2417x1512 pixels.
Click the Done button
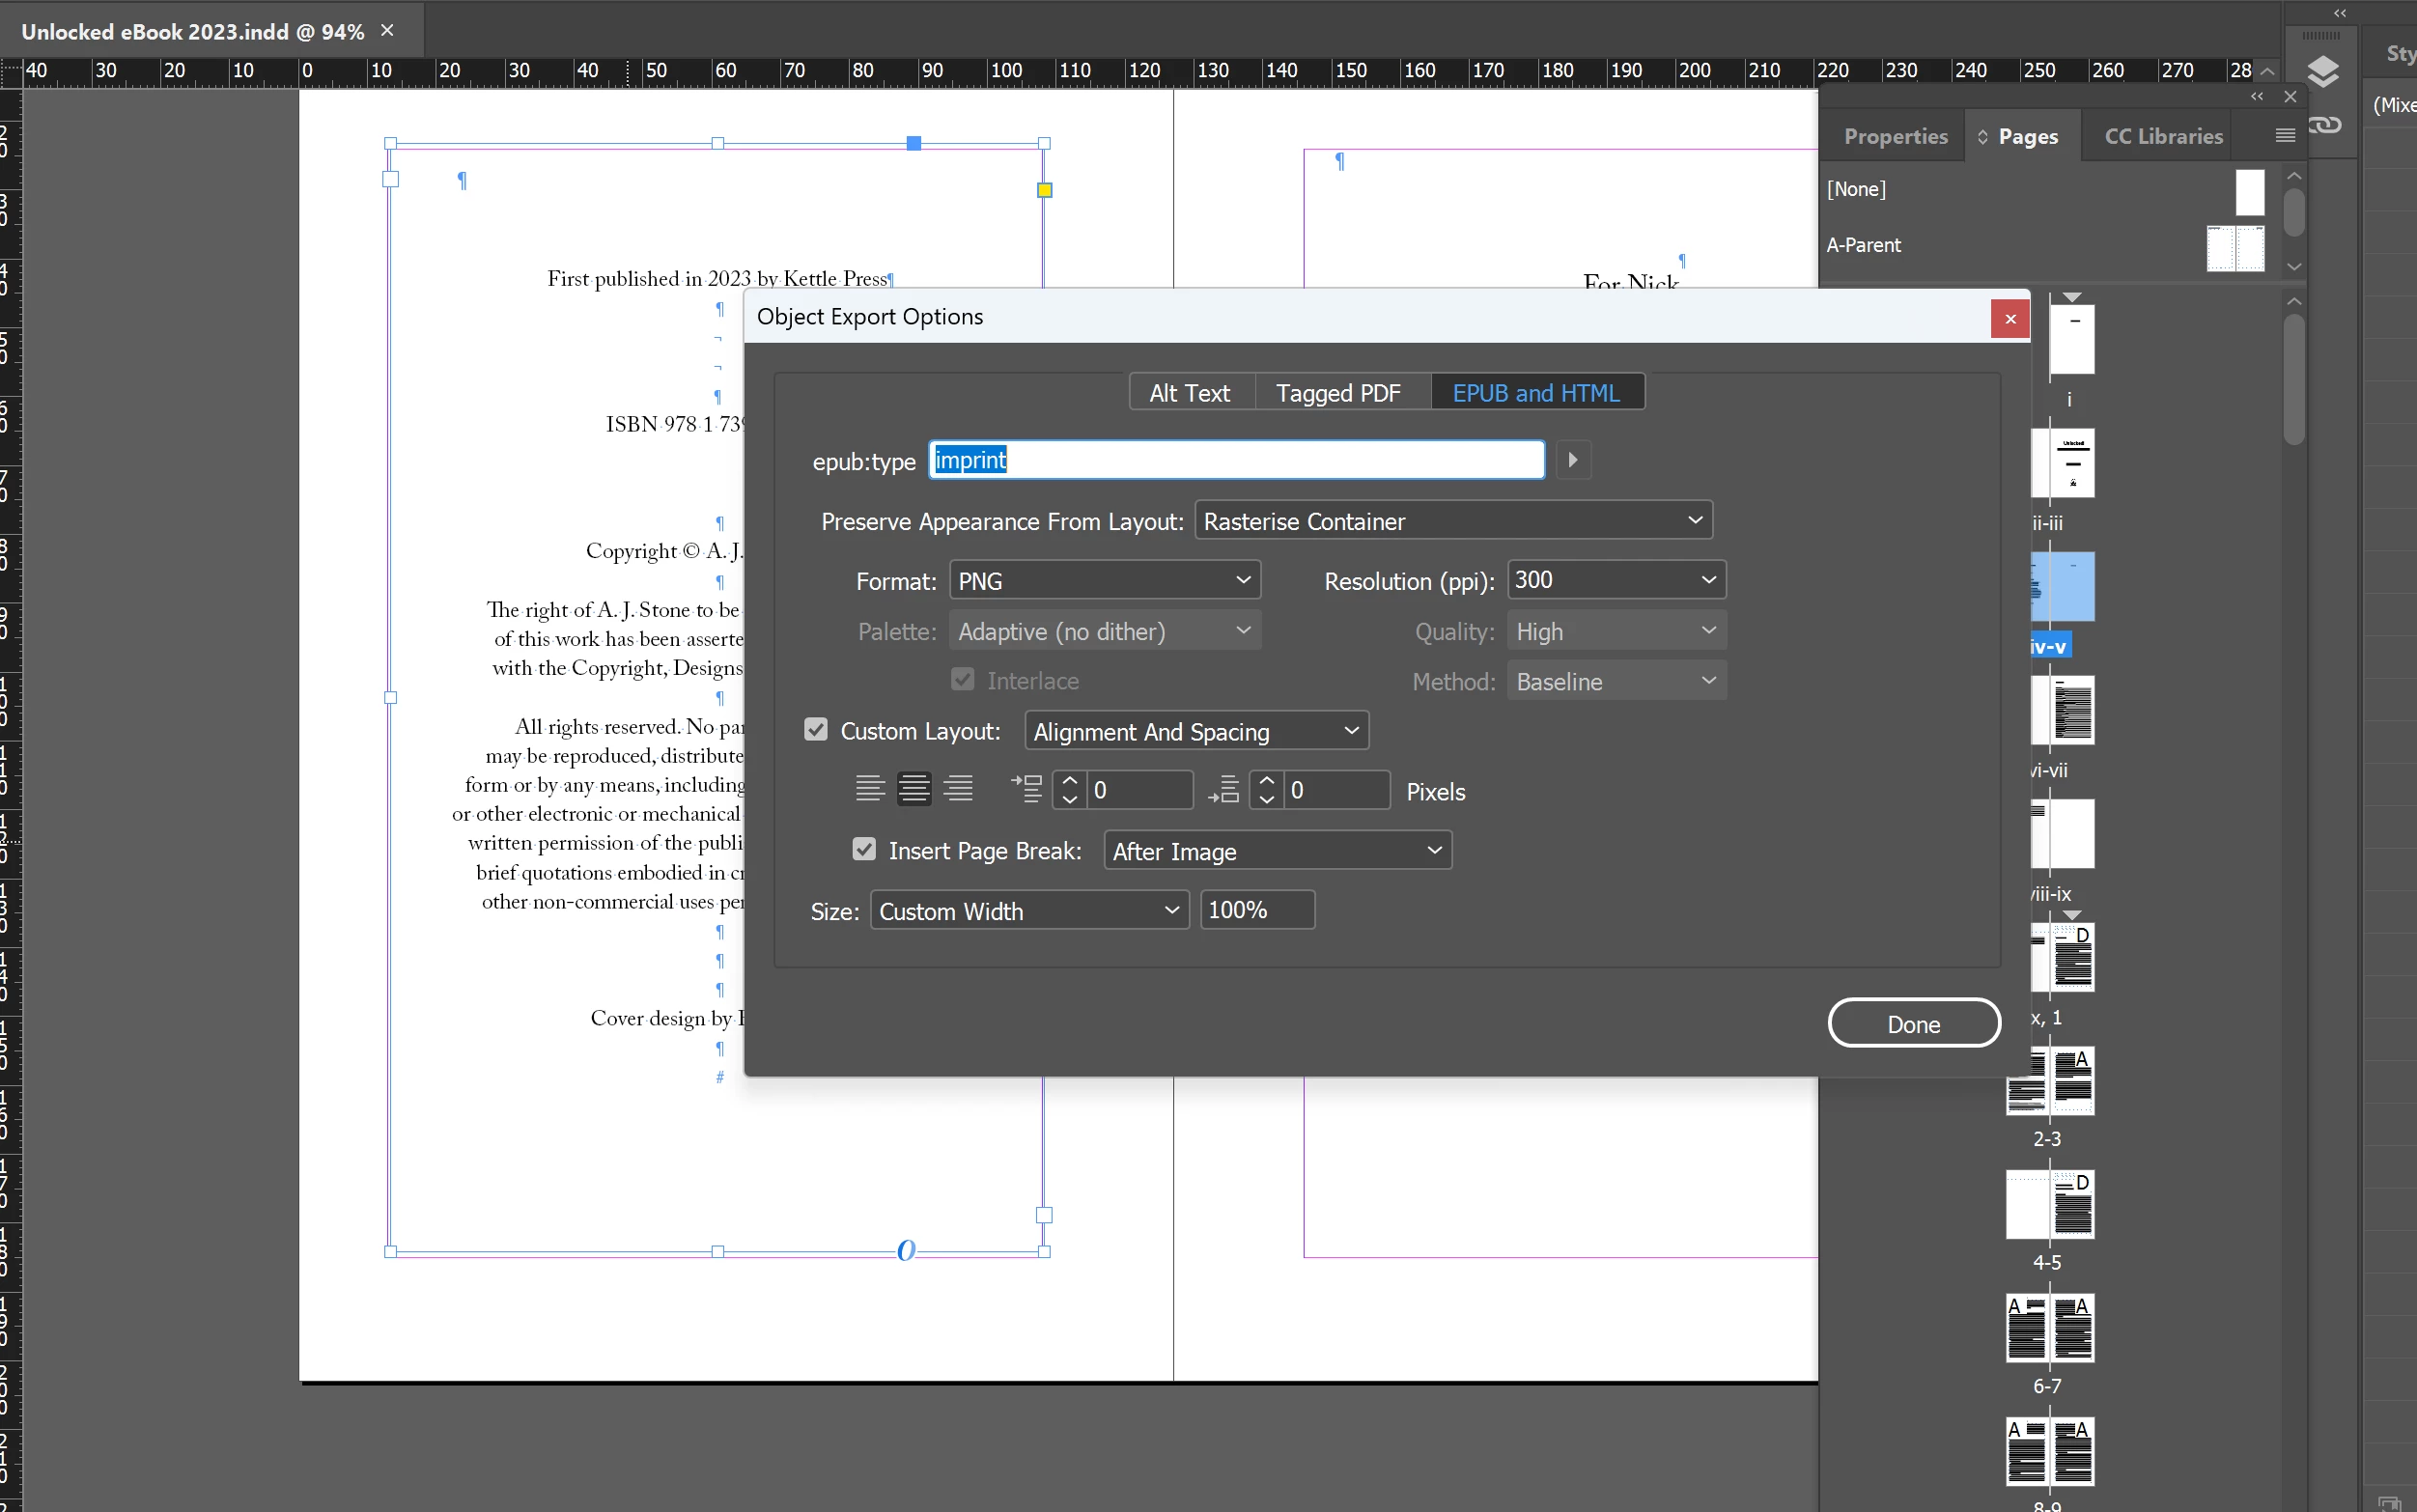(1912, 1024)
